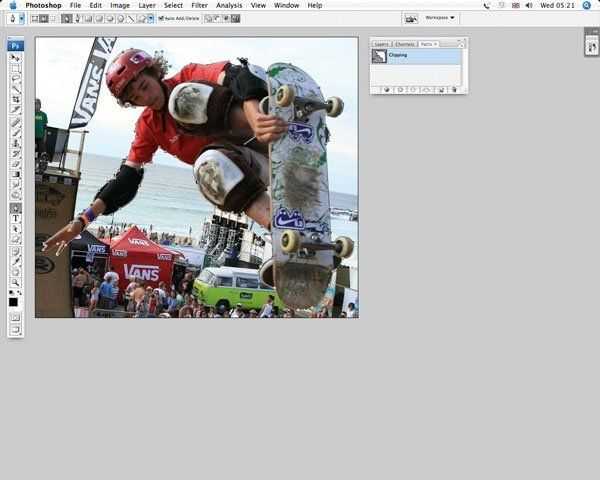The height and width of the screenshot is (480, 600).
Task: Select the Clipping path thumbnail
Action: click(x=379, y=56)
